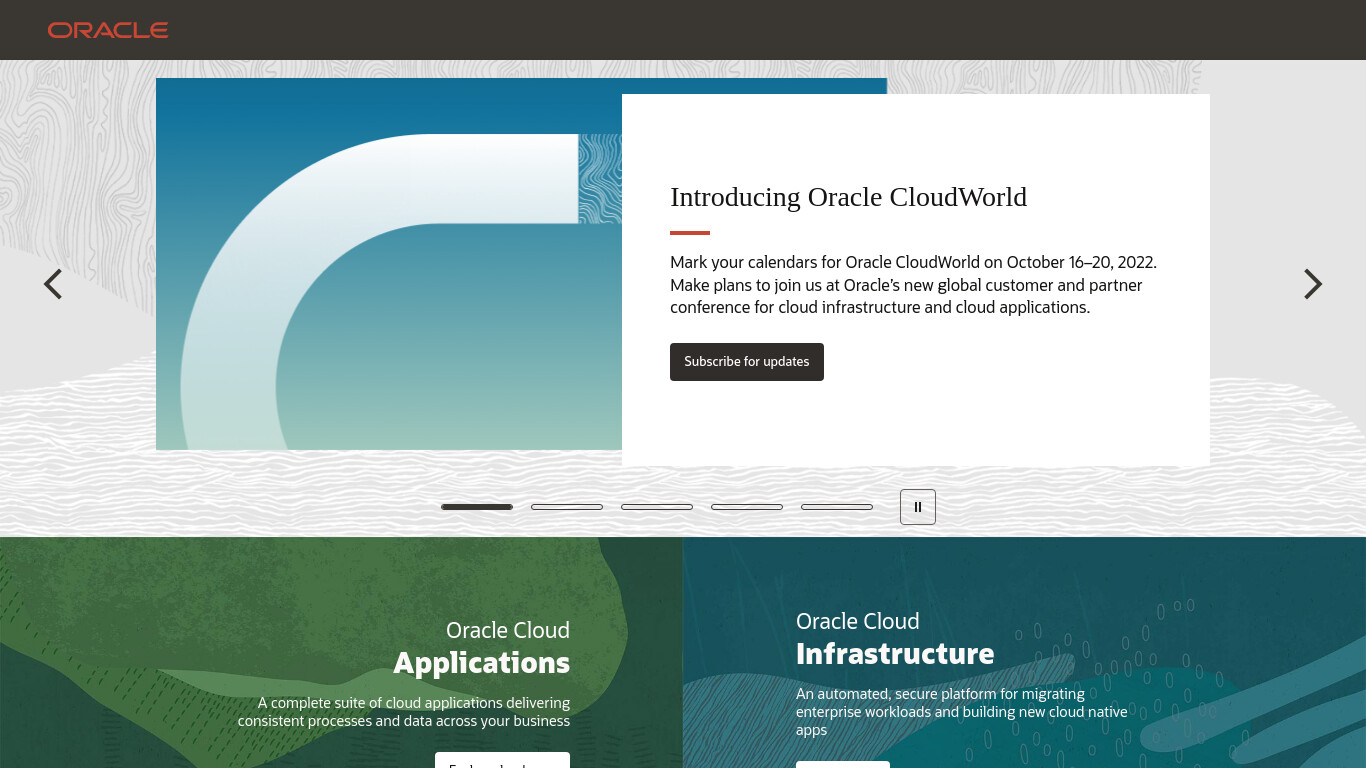Click the CloudWorld date description paragraph
This screenshot has width=1366, height=768.
pos(913,285)
